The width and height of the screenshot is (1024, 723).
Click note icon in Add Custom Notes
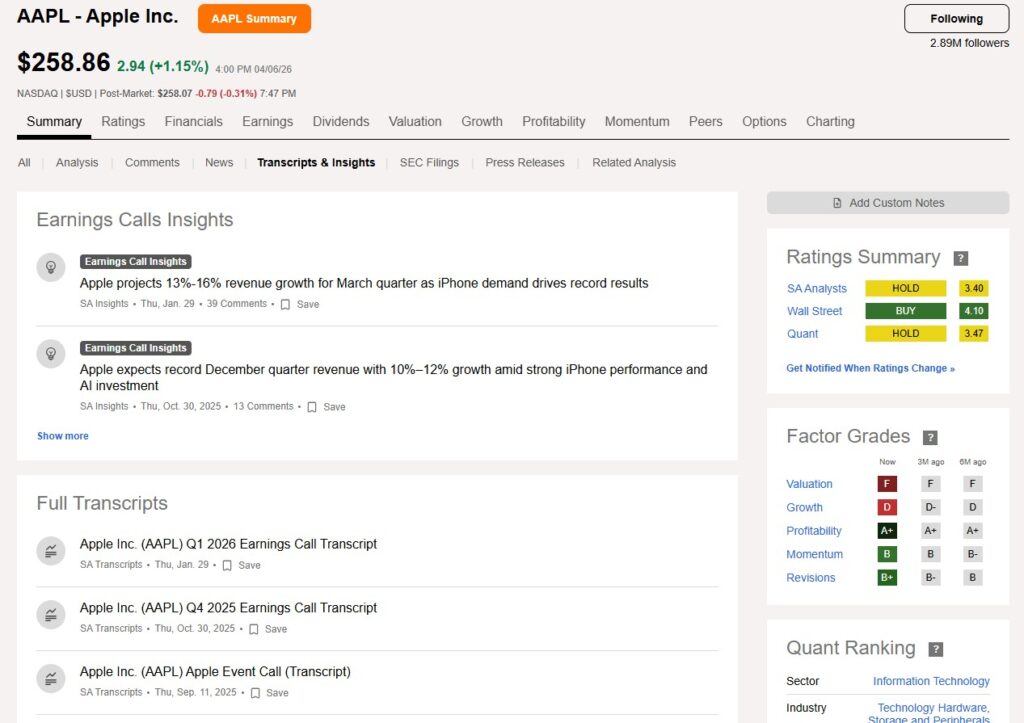(x=837, y=203)
